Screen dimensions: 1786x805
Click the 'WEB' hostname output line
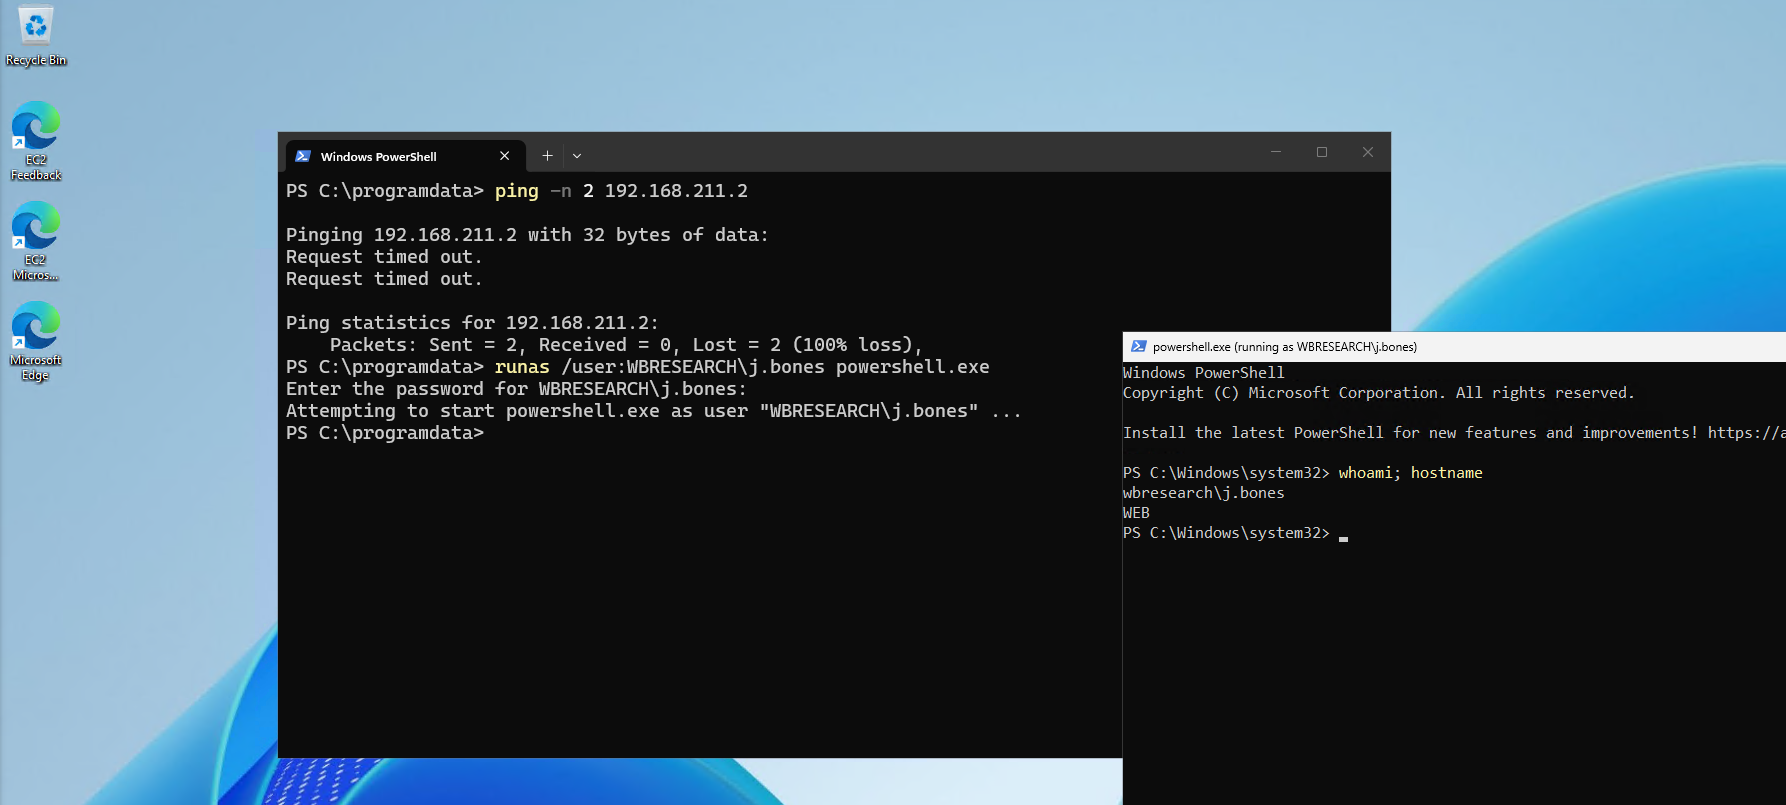pyautogui.click(x=1137, y=513)
